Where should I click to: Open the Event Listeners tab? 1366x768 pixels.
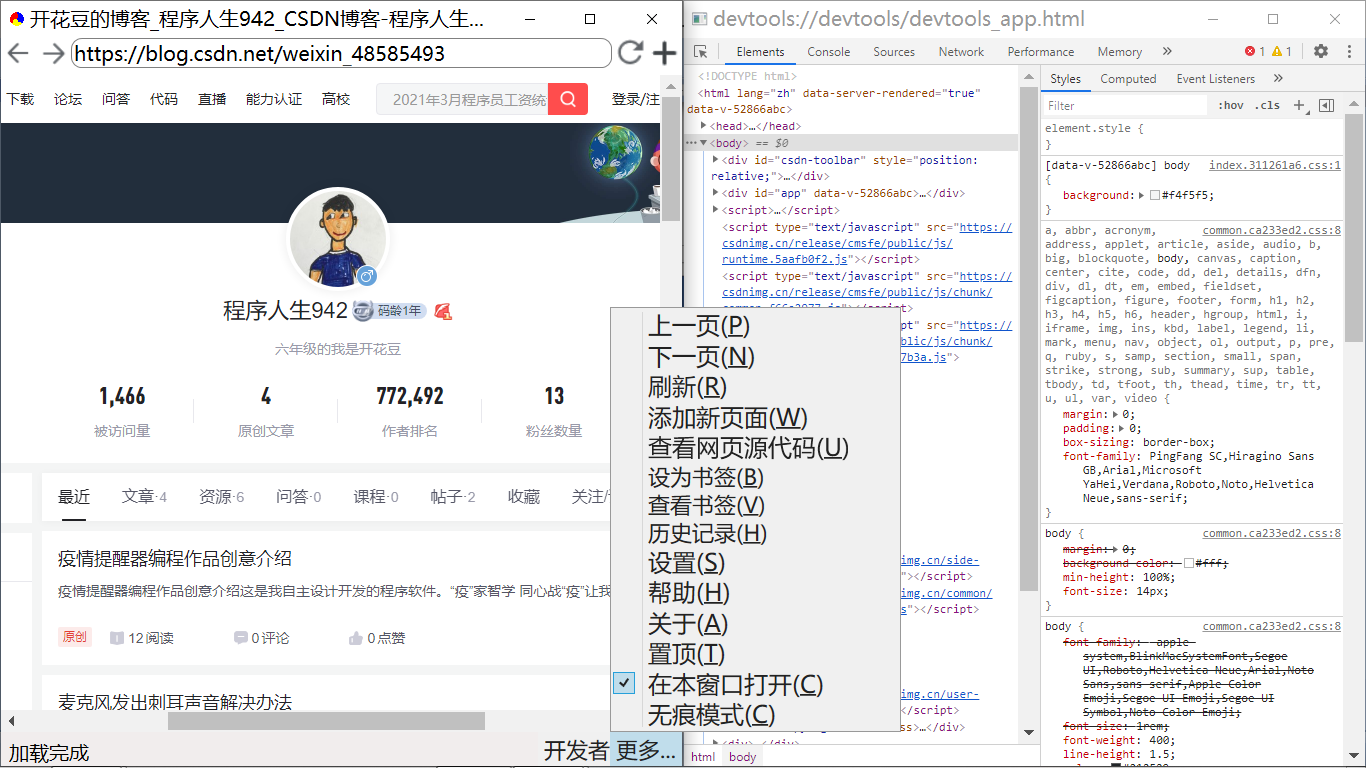[1216, 79]
